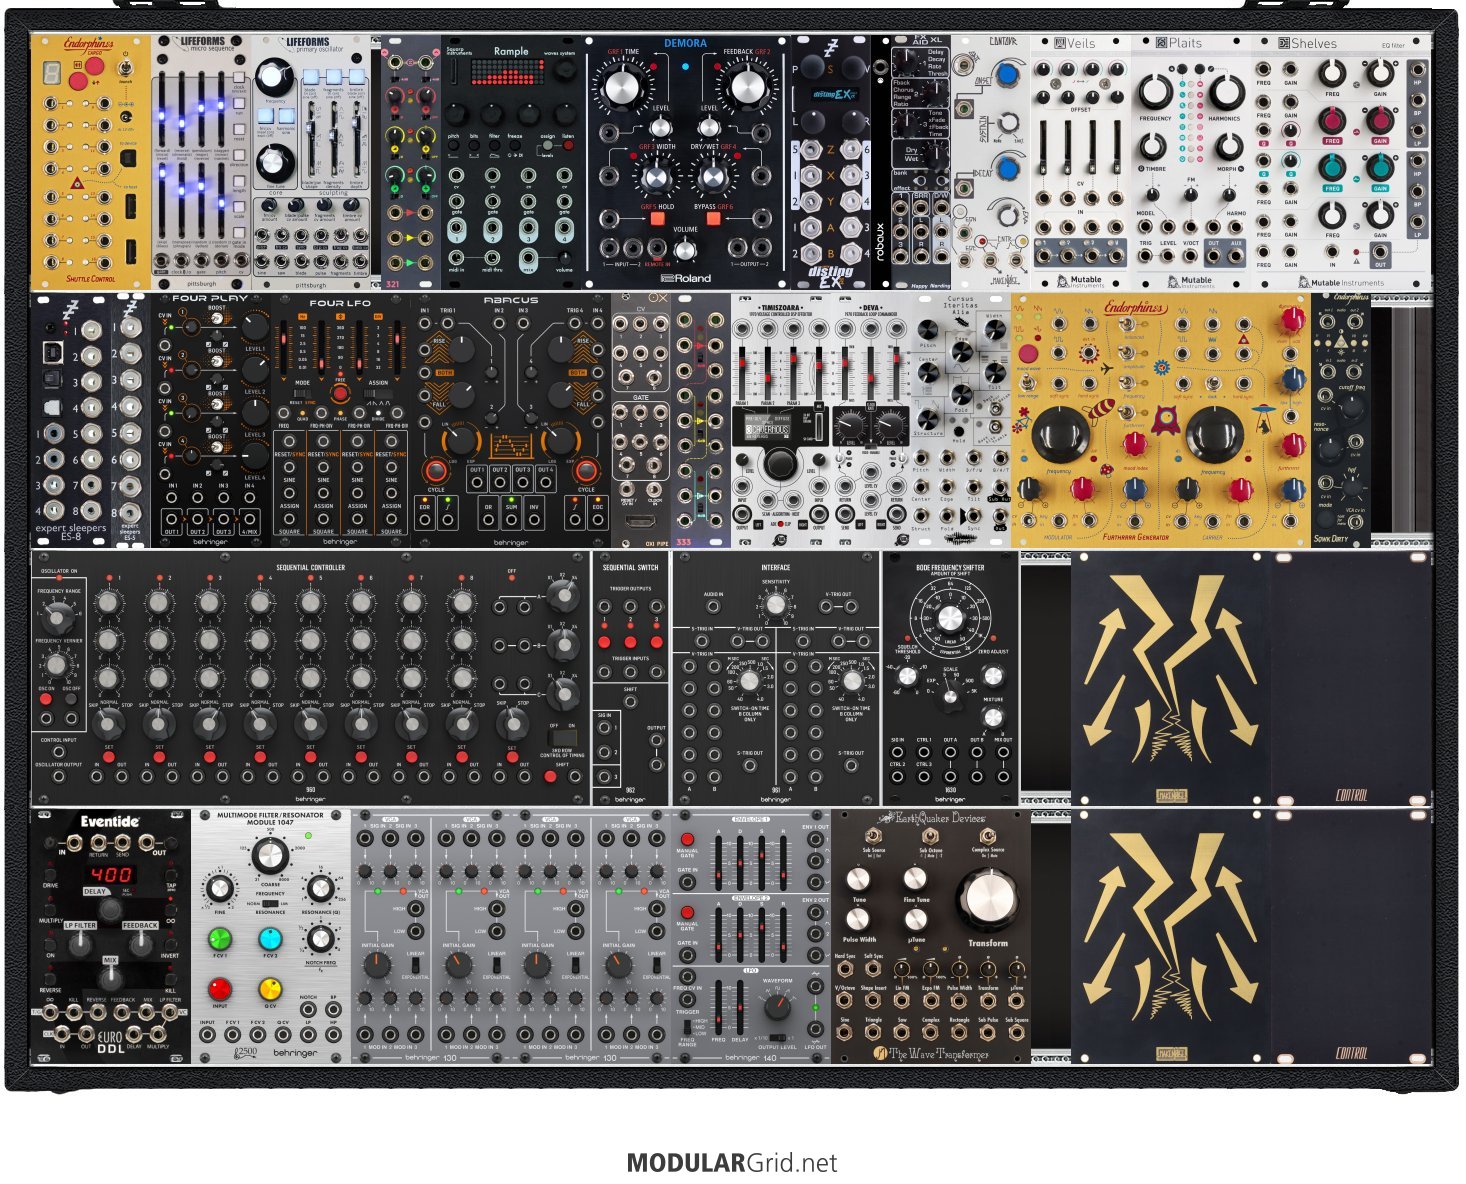Image resolution: width=1466 pixels, height=1184 pixels.
Task: Turn the TIME knob on Roland Demora
Action: click(x=622, y=87)
